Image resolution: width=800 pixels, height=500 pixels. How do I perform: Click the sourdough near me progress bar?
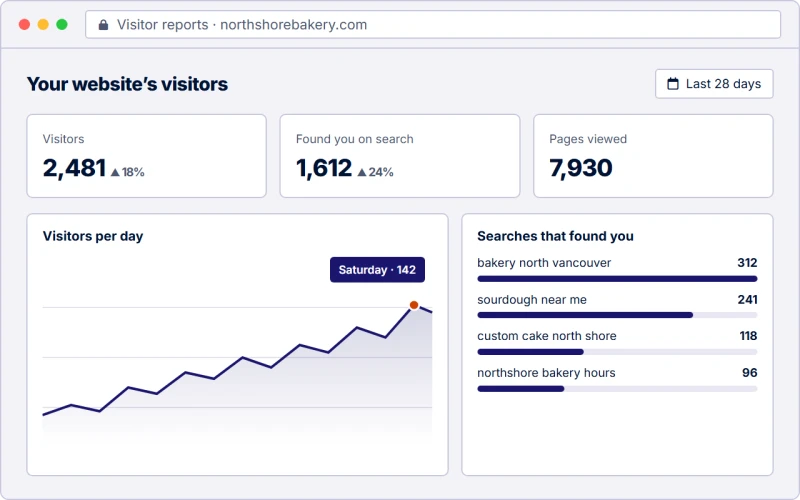pos(617,315)
